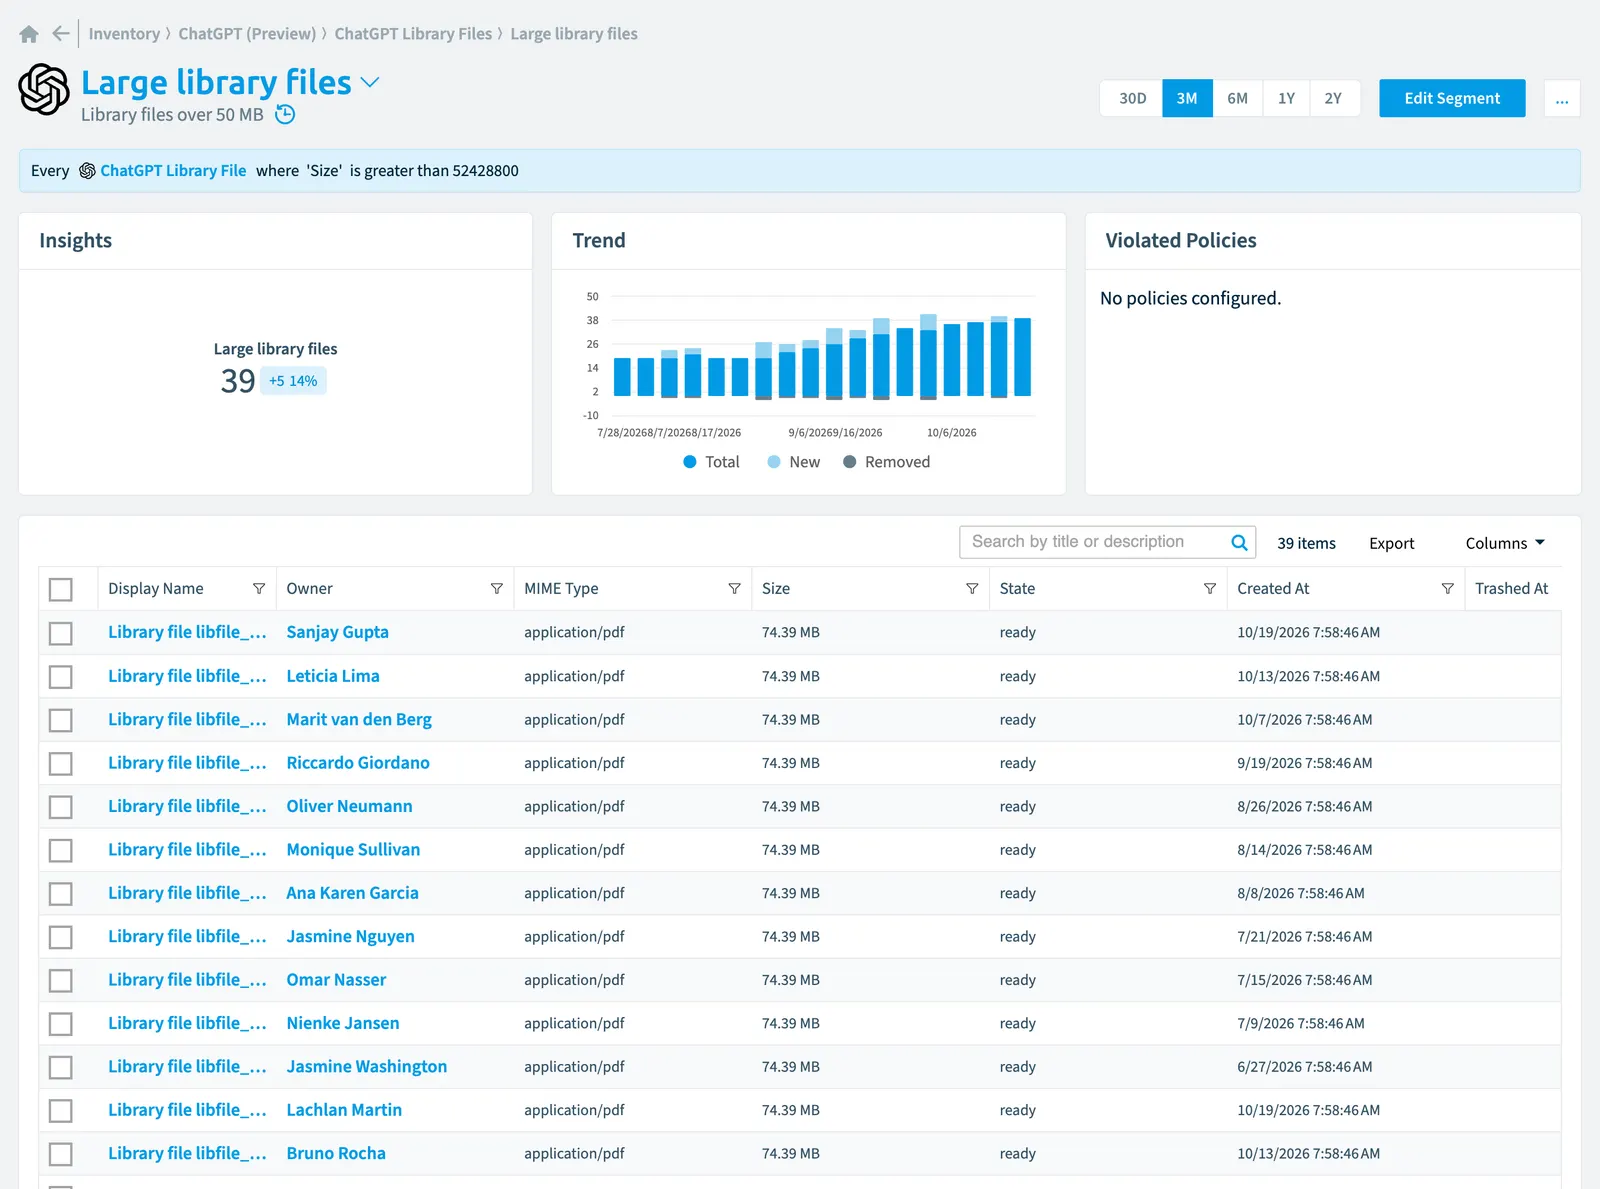Open the ChatGPT Library File link in the query
This screenshot has height=1189, width=1600.
click(x=173, y=171)
